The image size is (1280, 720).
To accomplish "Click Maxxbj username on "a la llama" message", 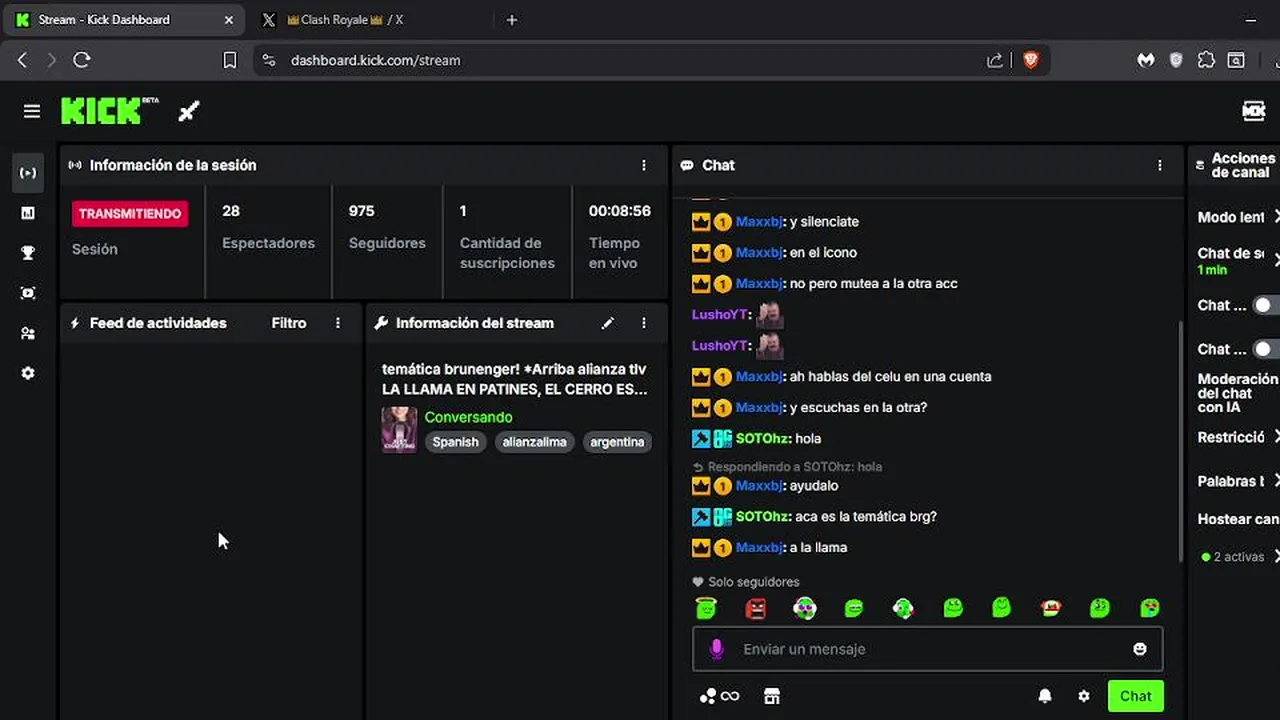I will (x=760, y=547).
